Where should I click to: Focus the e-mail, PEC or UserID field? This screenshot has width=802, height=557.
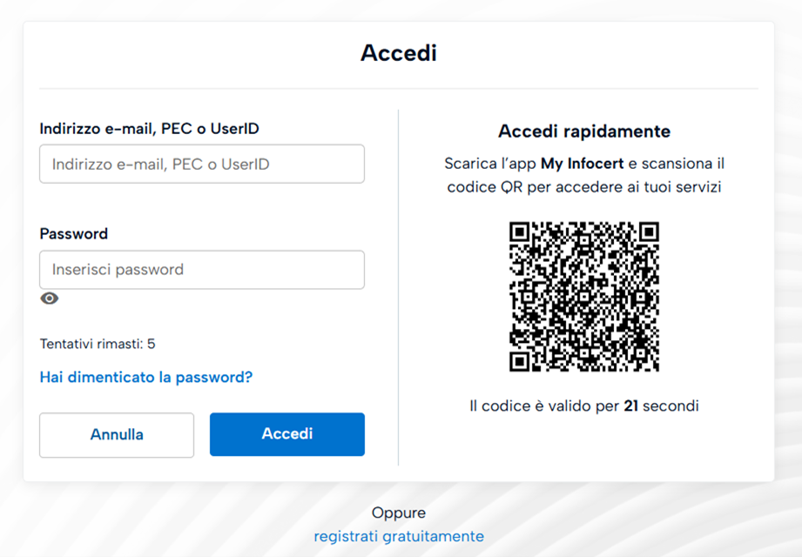(201, 164)
